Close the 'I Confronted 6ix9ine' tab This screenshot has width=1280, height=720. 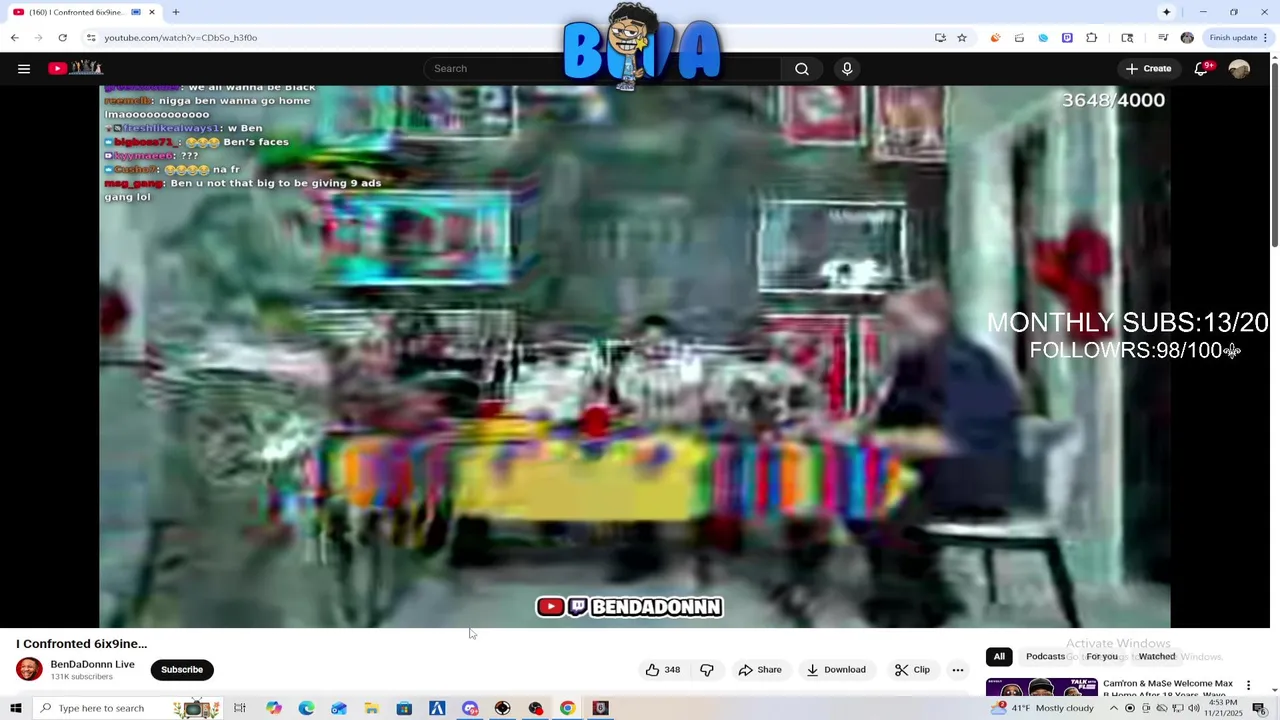pos(152,12)
